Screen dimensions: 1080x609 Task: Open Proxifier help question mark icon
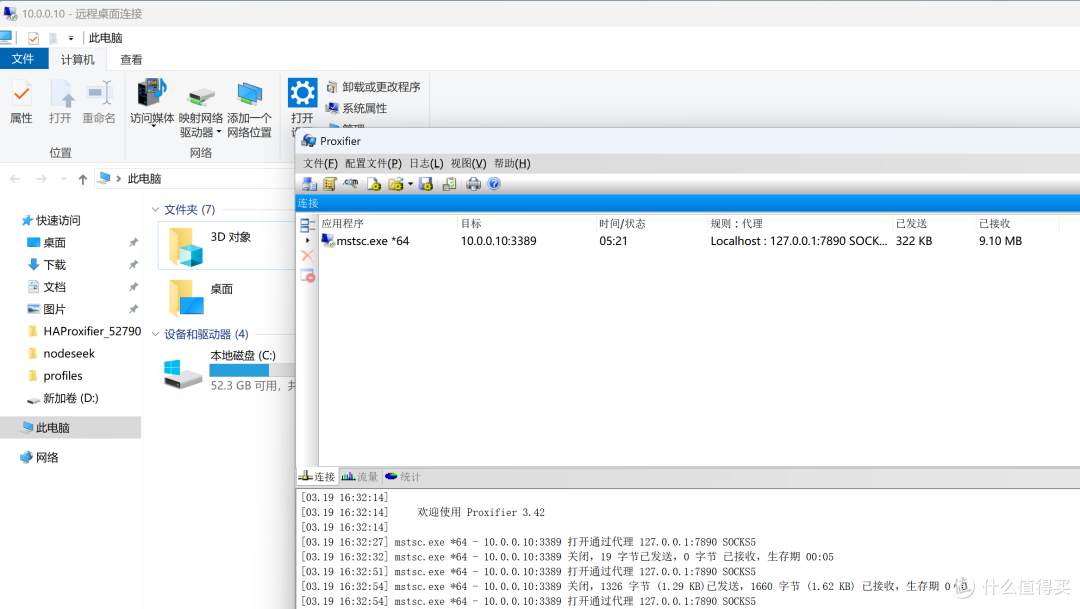[x=494, y=184]
